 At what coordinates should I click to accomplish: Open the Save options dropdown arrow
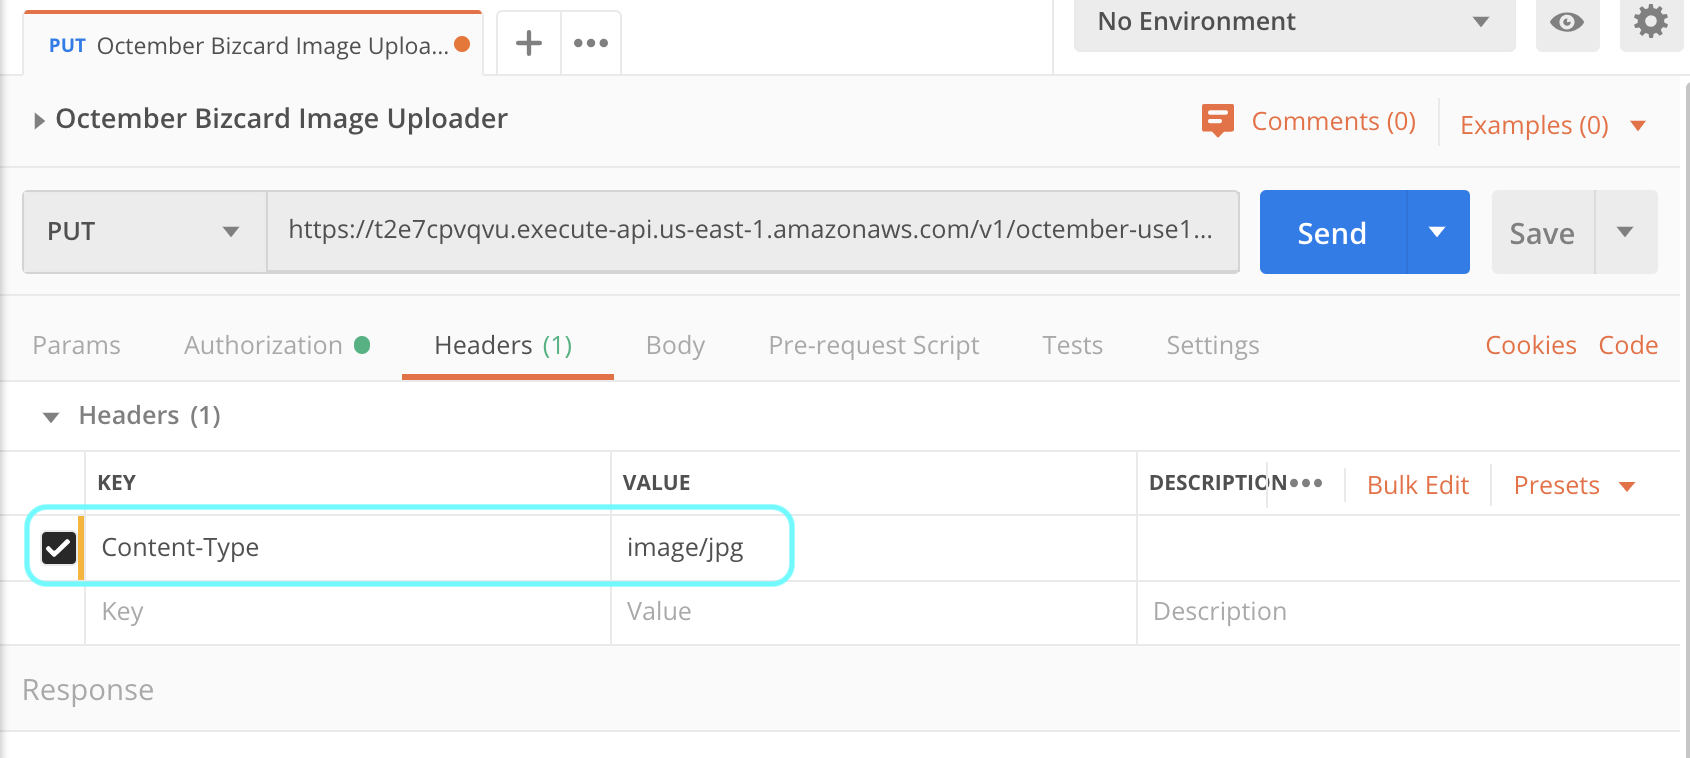(x=1625, y=232)
